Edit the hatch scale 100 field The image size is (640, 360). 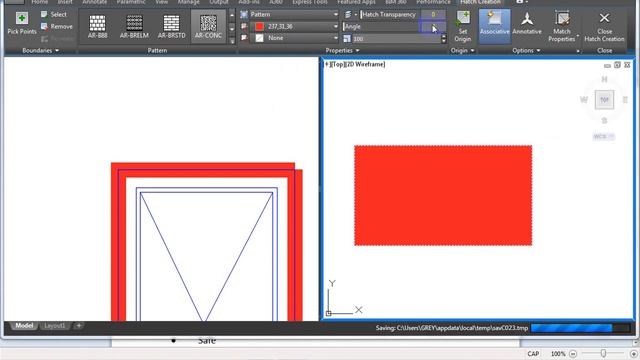point(396,39)
